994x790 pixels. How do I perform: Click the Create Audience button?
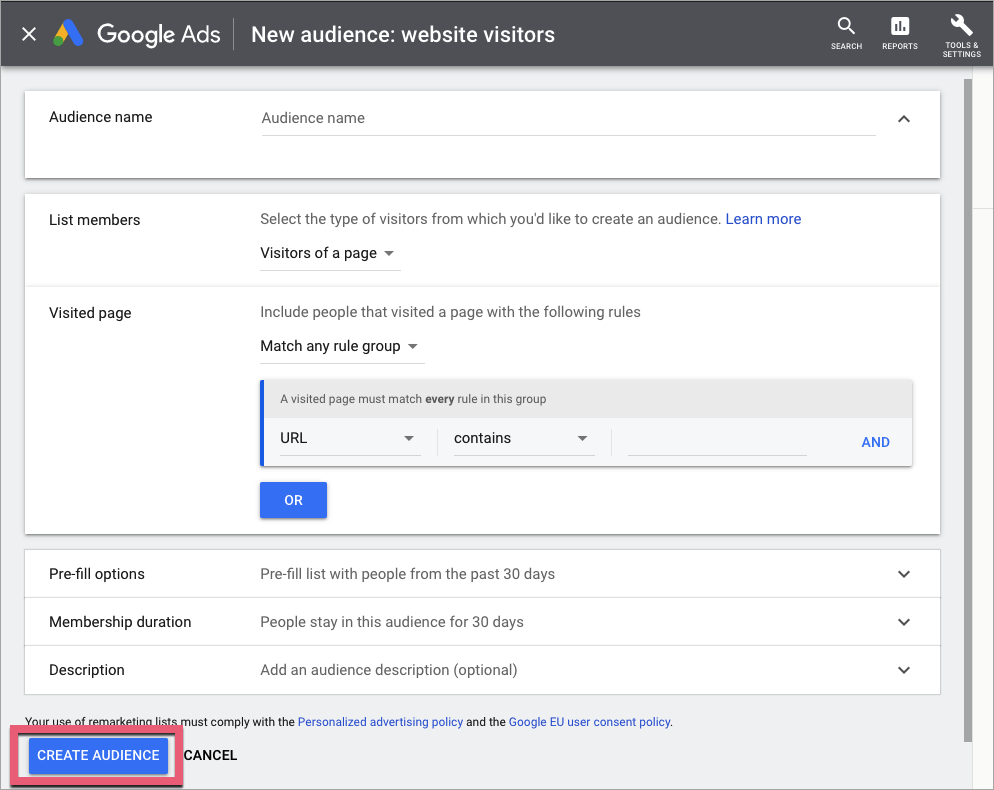tap(98, 755)
